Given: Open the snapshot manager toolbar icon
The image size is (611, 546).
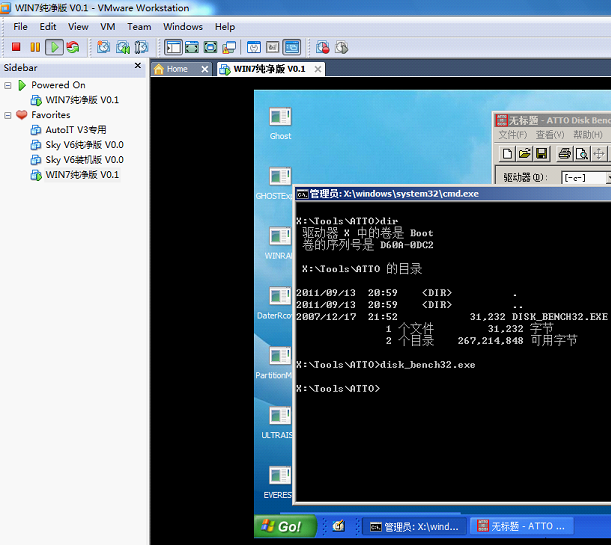Looking at the screenshot, I should click(141, 47).
